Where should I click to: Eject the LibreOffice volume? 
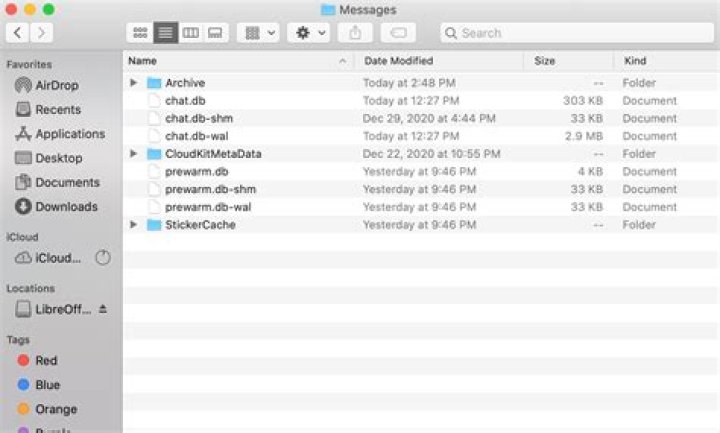[103, 309]
